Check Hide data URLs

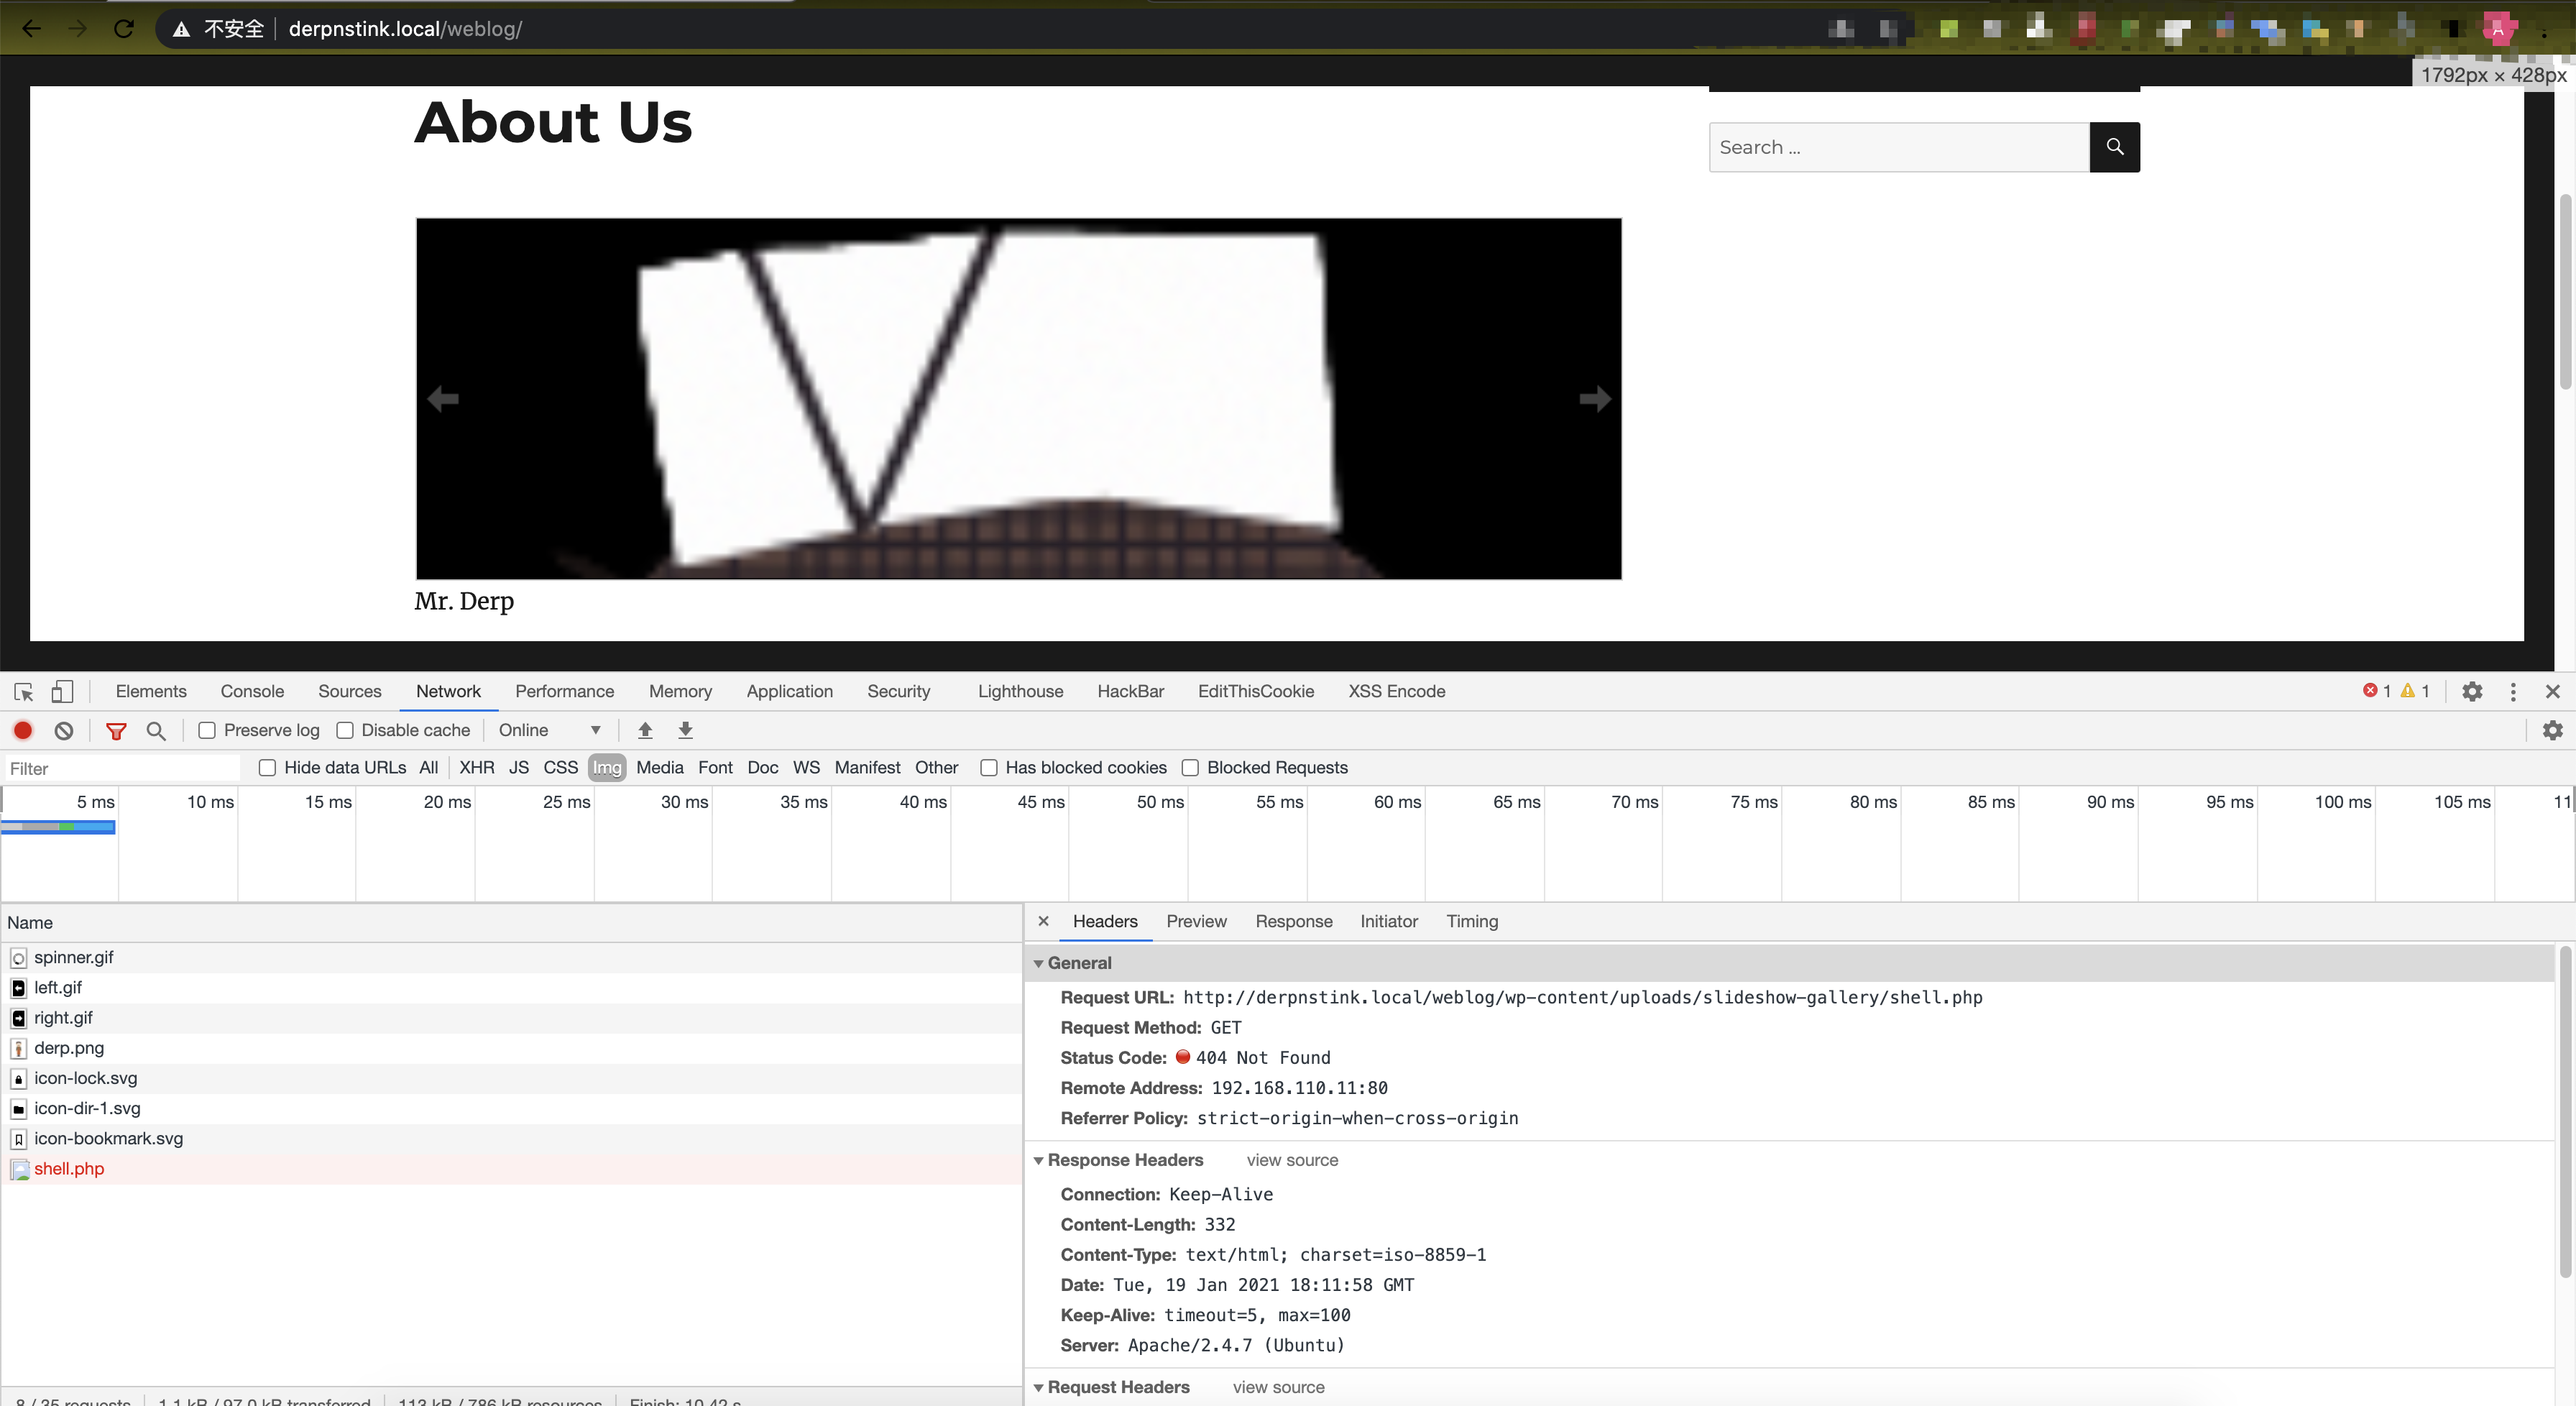pyautogui.click(x=267, y=767)
